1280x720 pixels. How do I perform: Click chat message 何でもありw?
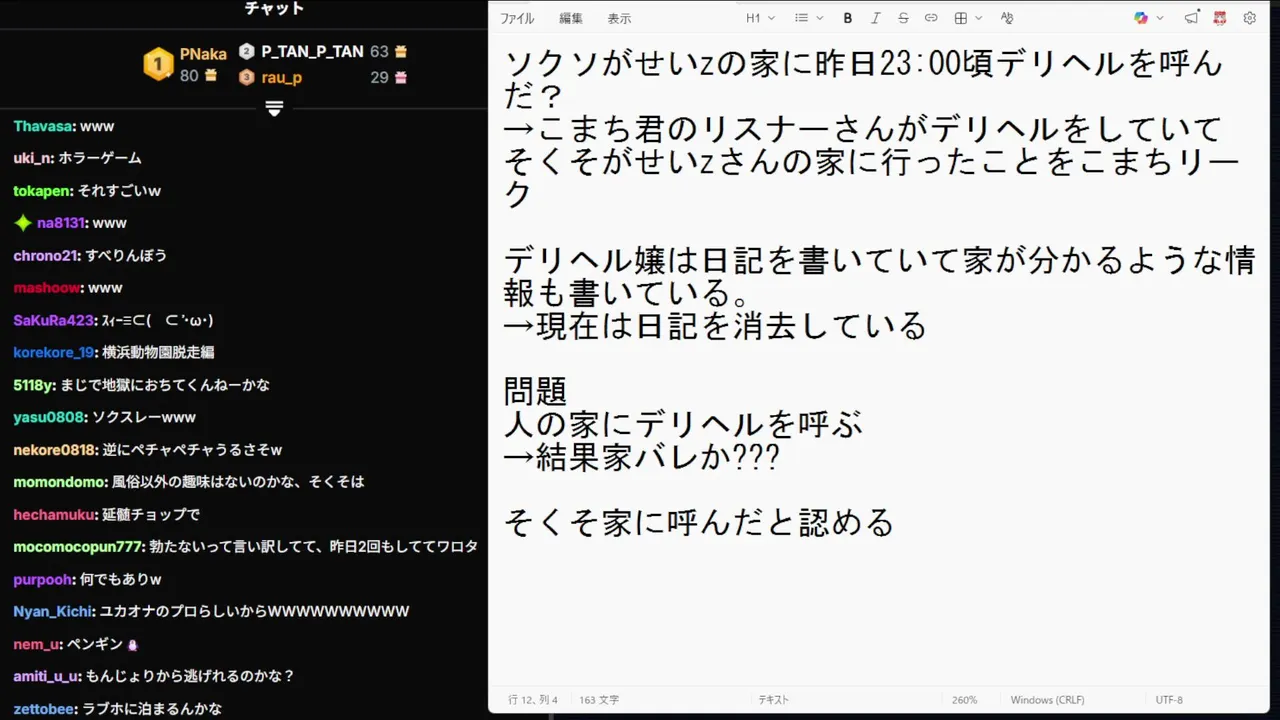[121, 580]
